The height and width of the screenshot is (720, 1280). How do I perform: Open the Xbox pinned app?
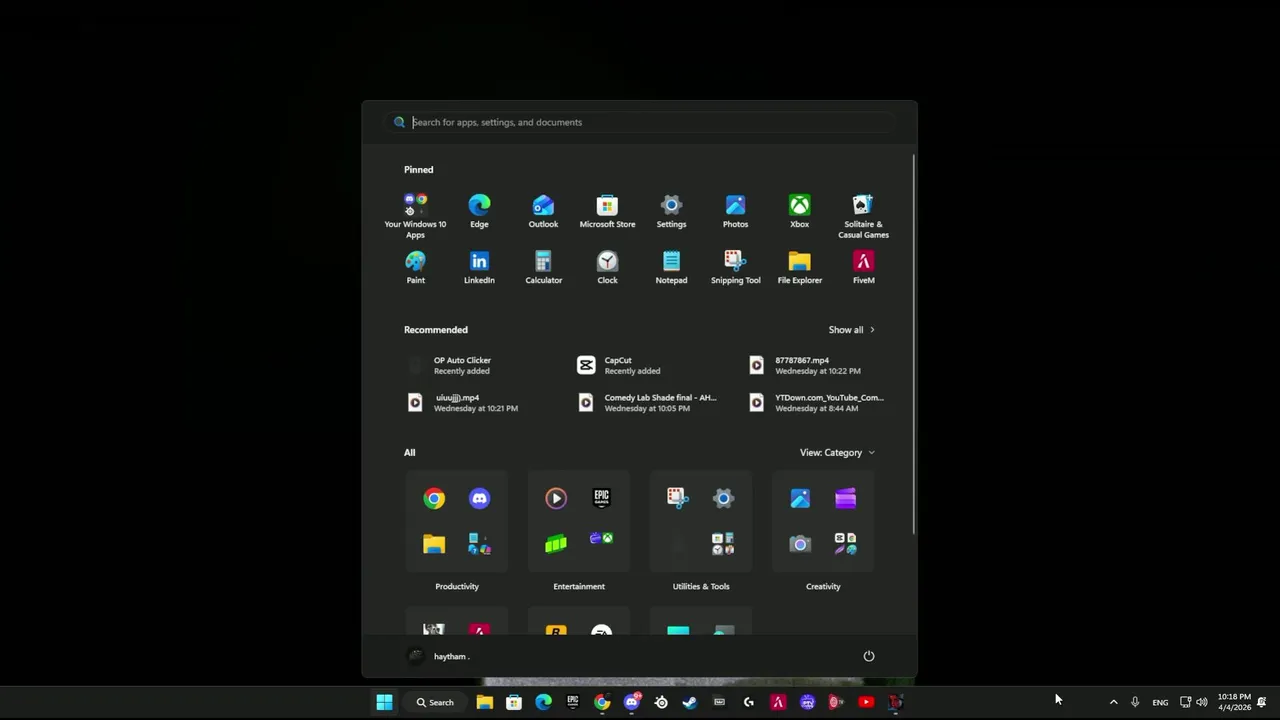(799, 211)
